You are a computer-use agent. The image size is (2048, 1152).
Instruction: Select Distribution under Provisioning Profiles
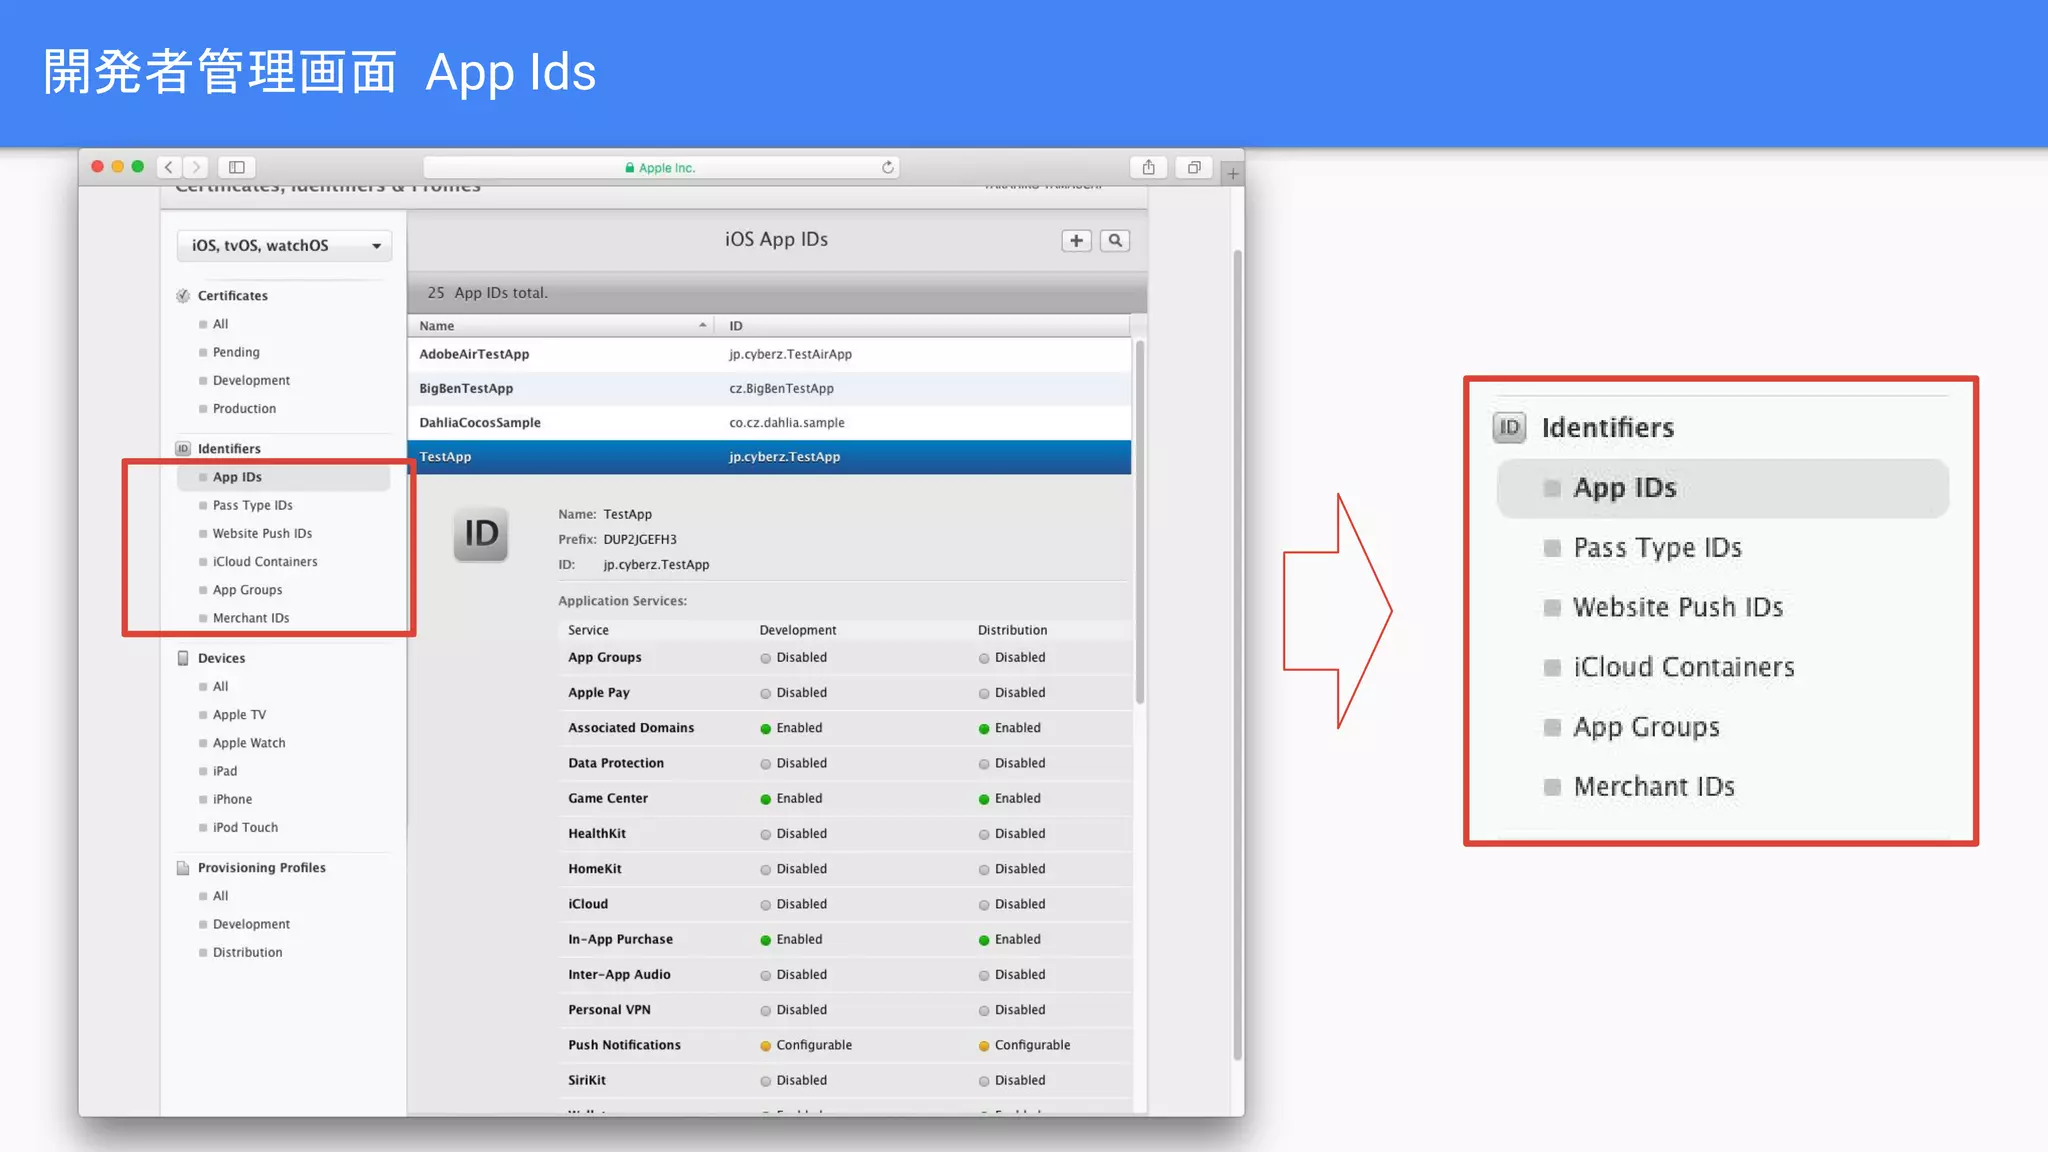(x=247, y=952)
